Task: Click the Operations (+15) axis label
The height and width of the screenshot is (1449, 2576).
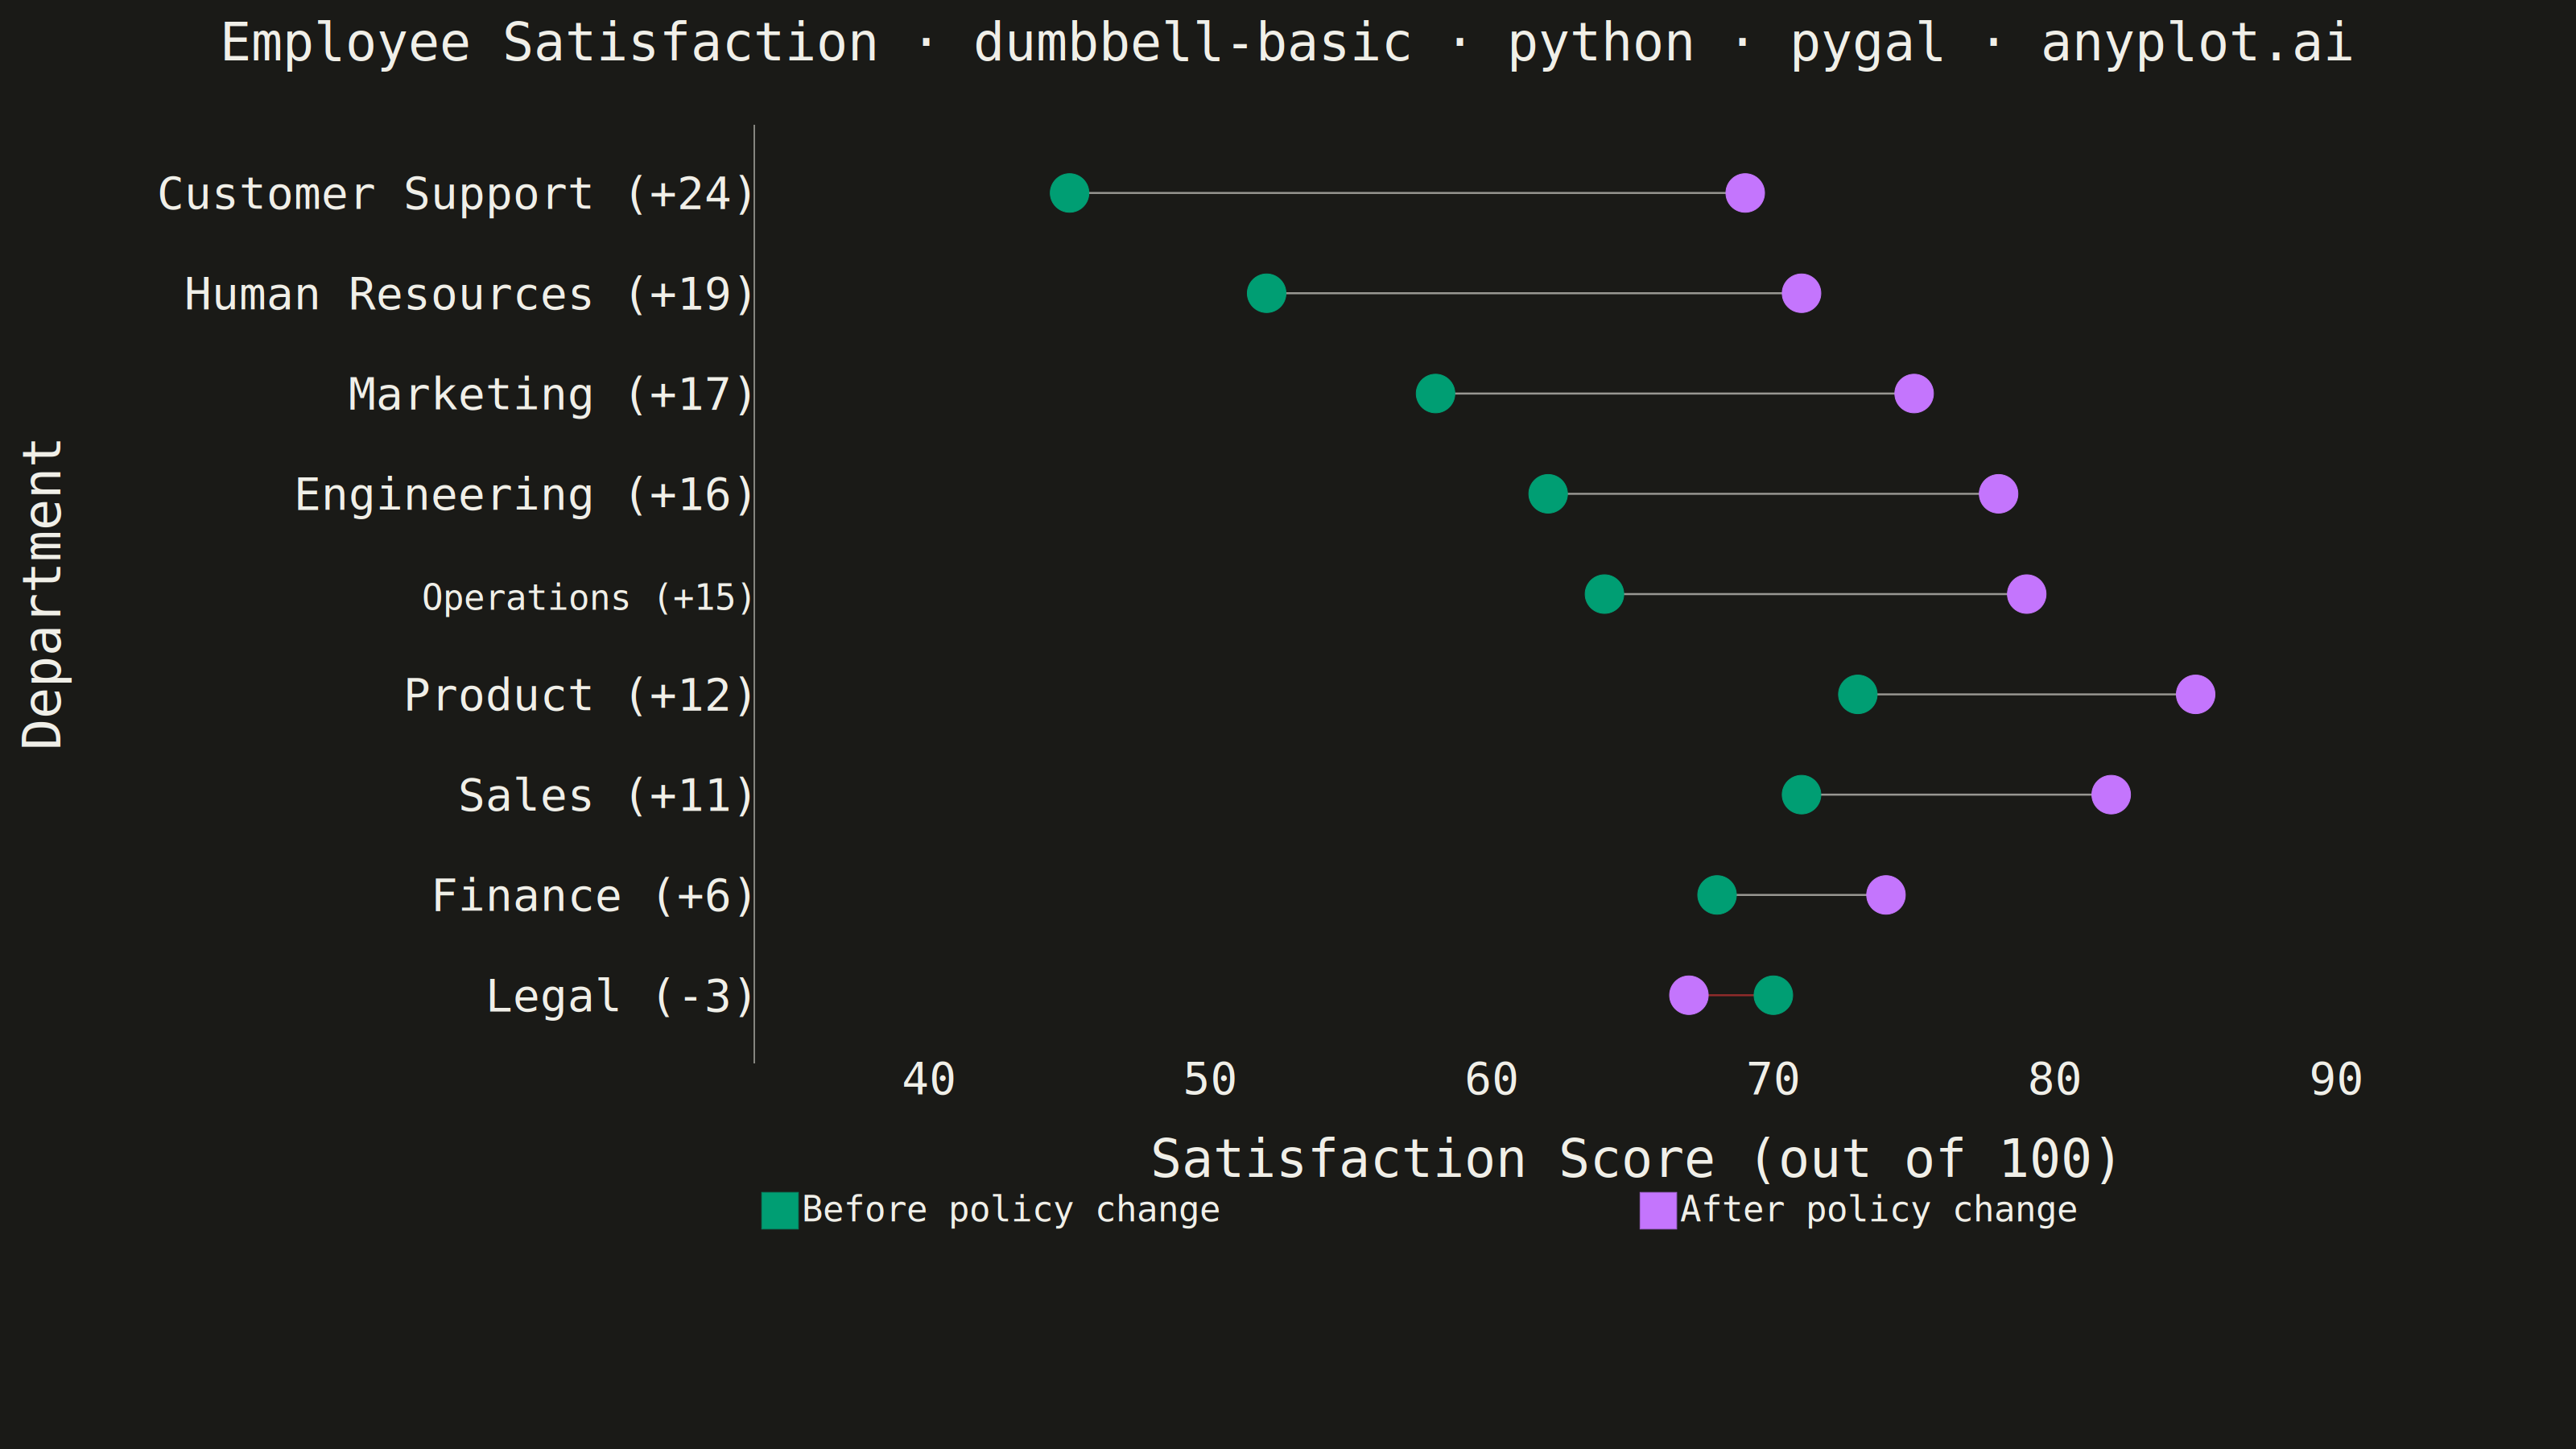Action: click(x=587, y=598)
